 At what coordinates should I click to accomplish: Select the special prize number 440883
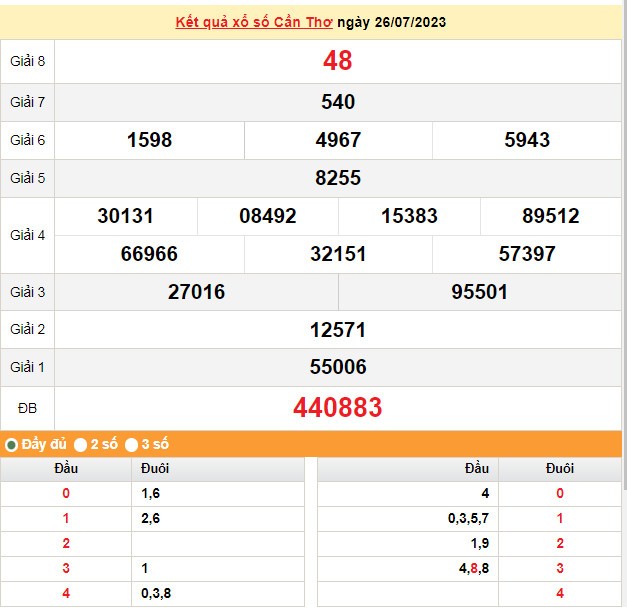(337, 407)
